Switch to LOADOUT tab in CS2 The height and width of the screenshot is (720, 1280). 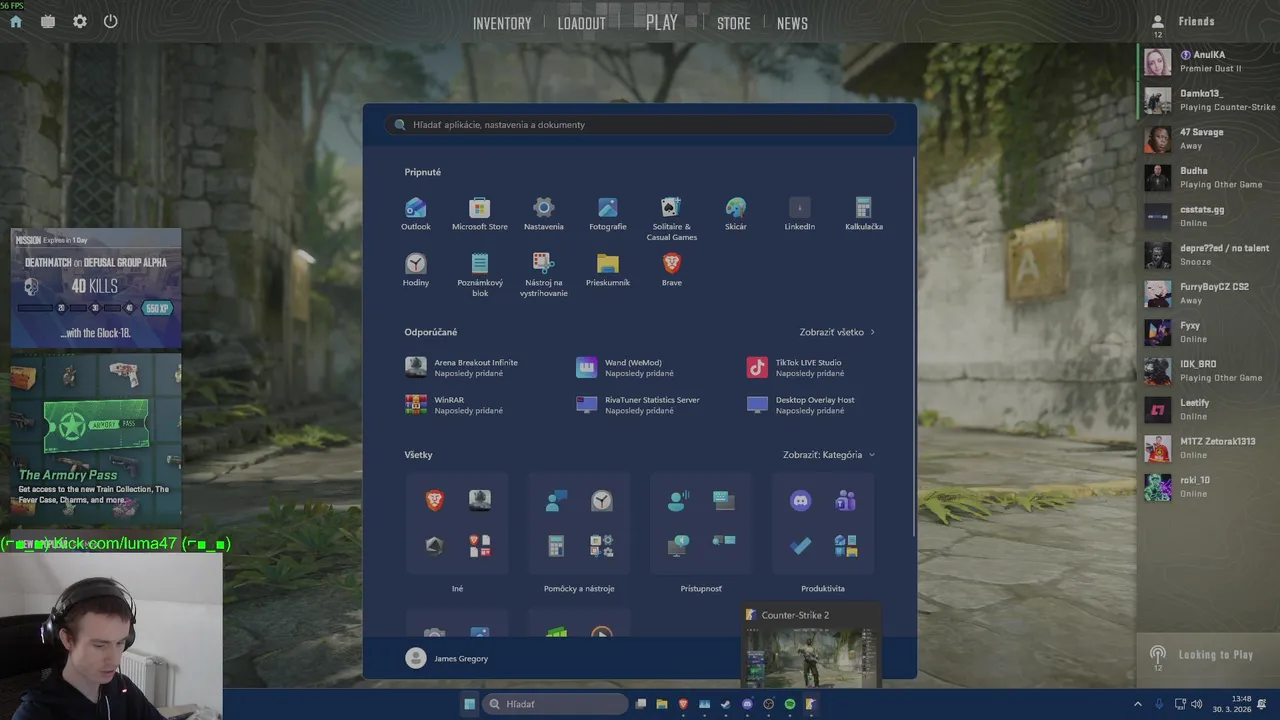tap(581, 23)
